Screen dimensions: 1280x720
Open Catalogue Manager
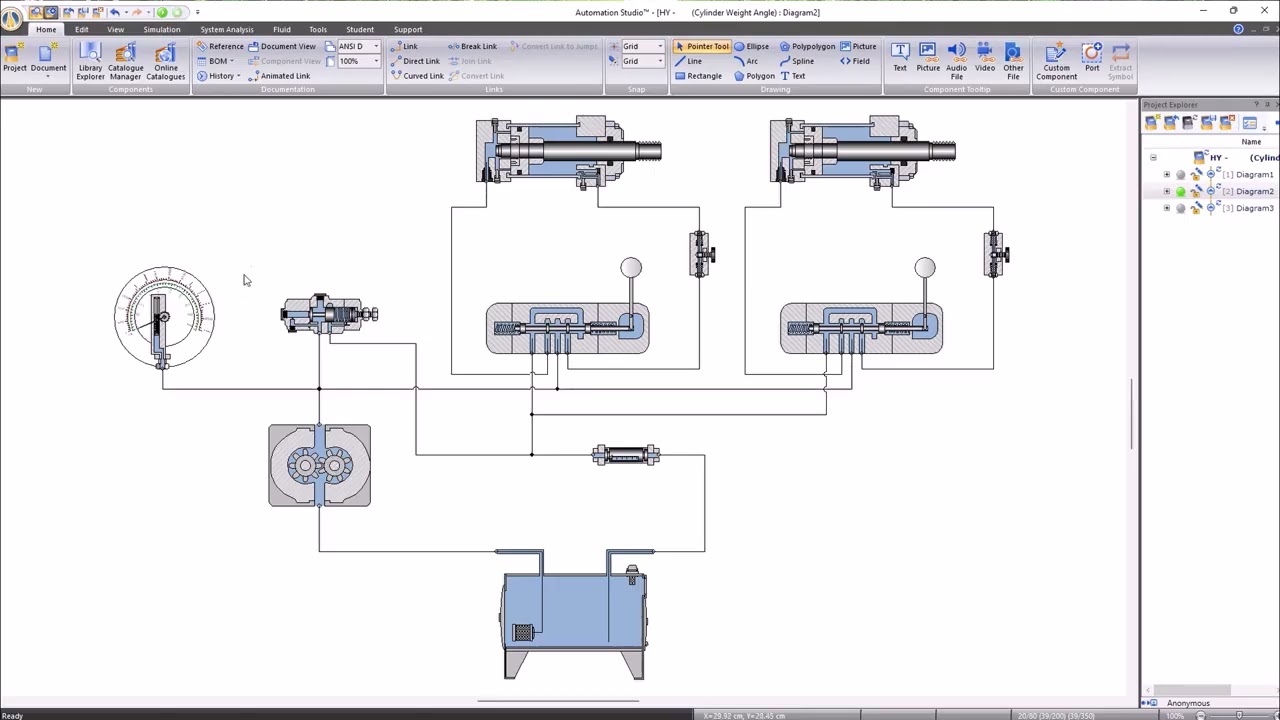pos(125,61)
